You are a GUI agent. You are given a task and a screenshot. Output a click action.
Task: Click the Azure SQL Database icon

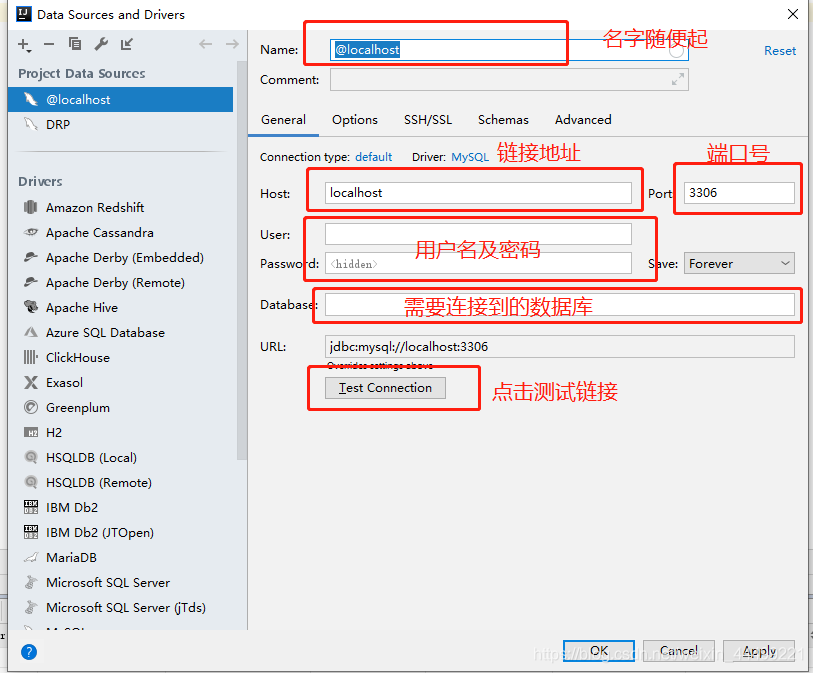(x=31, y=332)
